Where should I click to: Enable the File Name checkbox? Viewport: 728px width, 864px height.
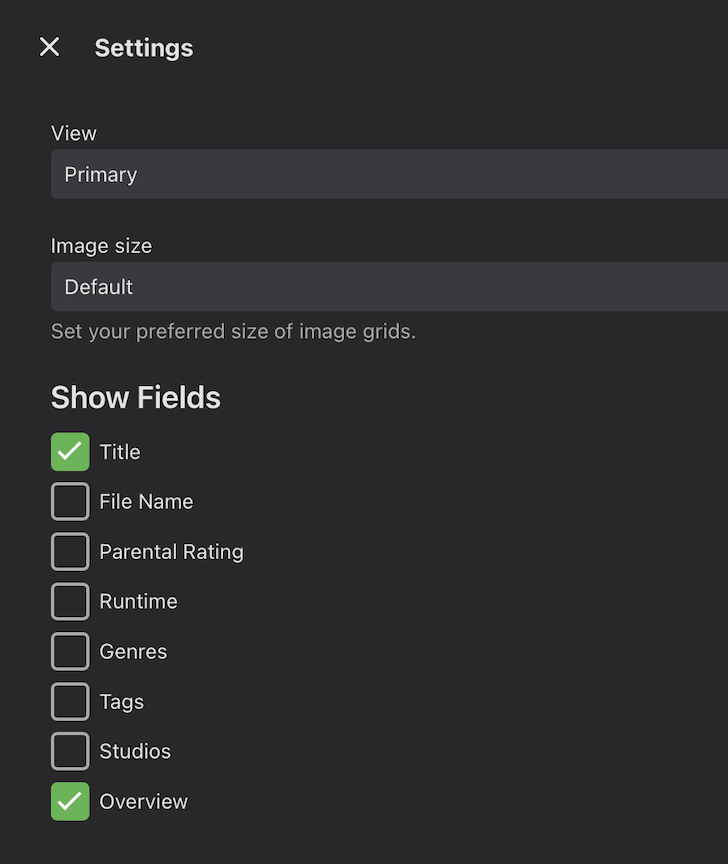point(70,501)
